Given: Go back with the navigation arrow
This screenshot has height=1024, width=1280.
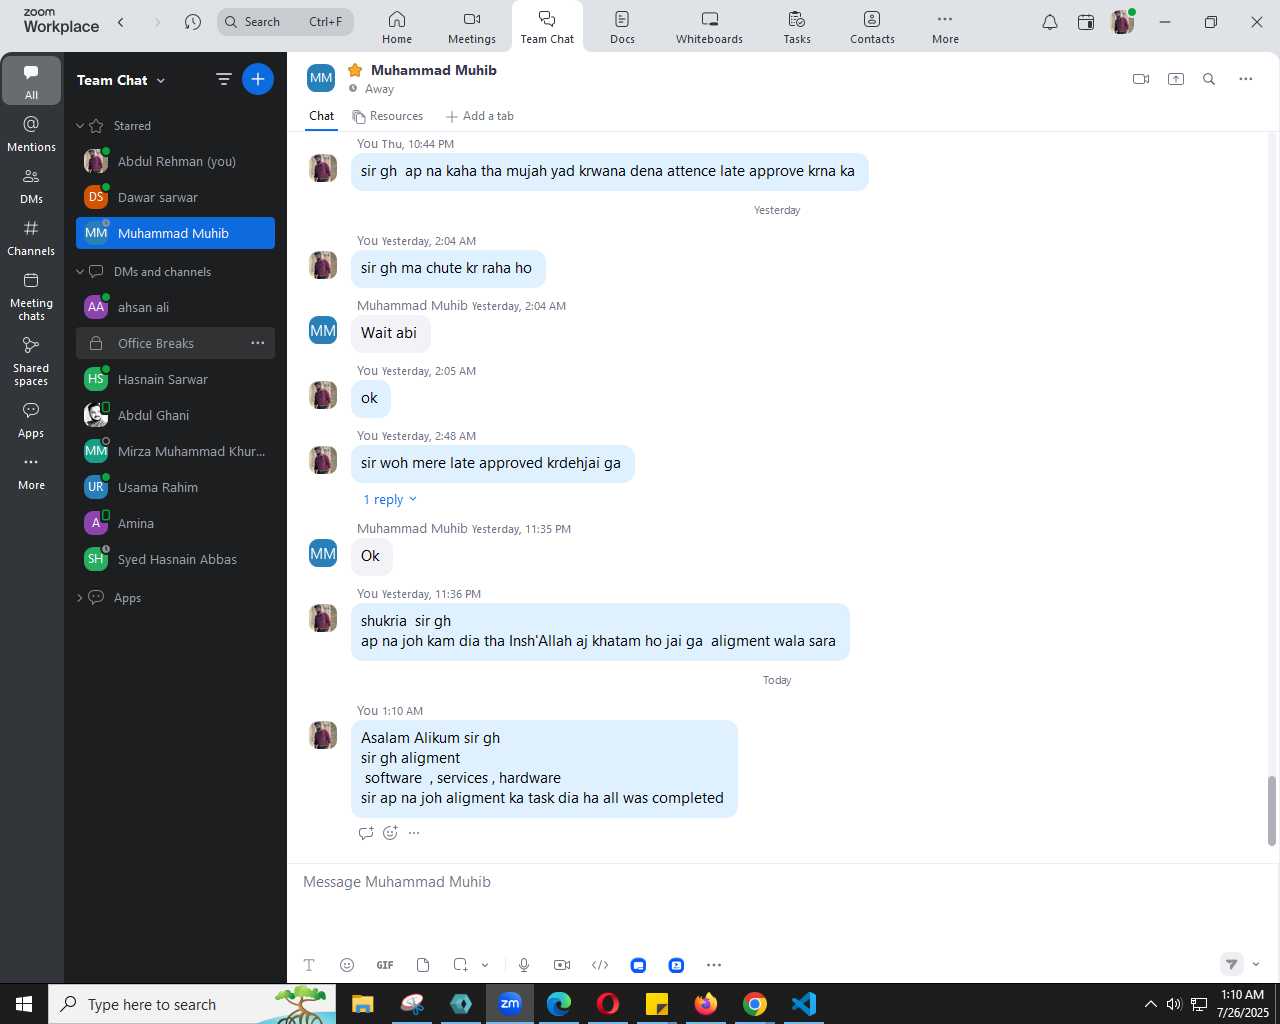Looking at the screenshot, I should point(121,22).
